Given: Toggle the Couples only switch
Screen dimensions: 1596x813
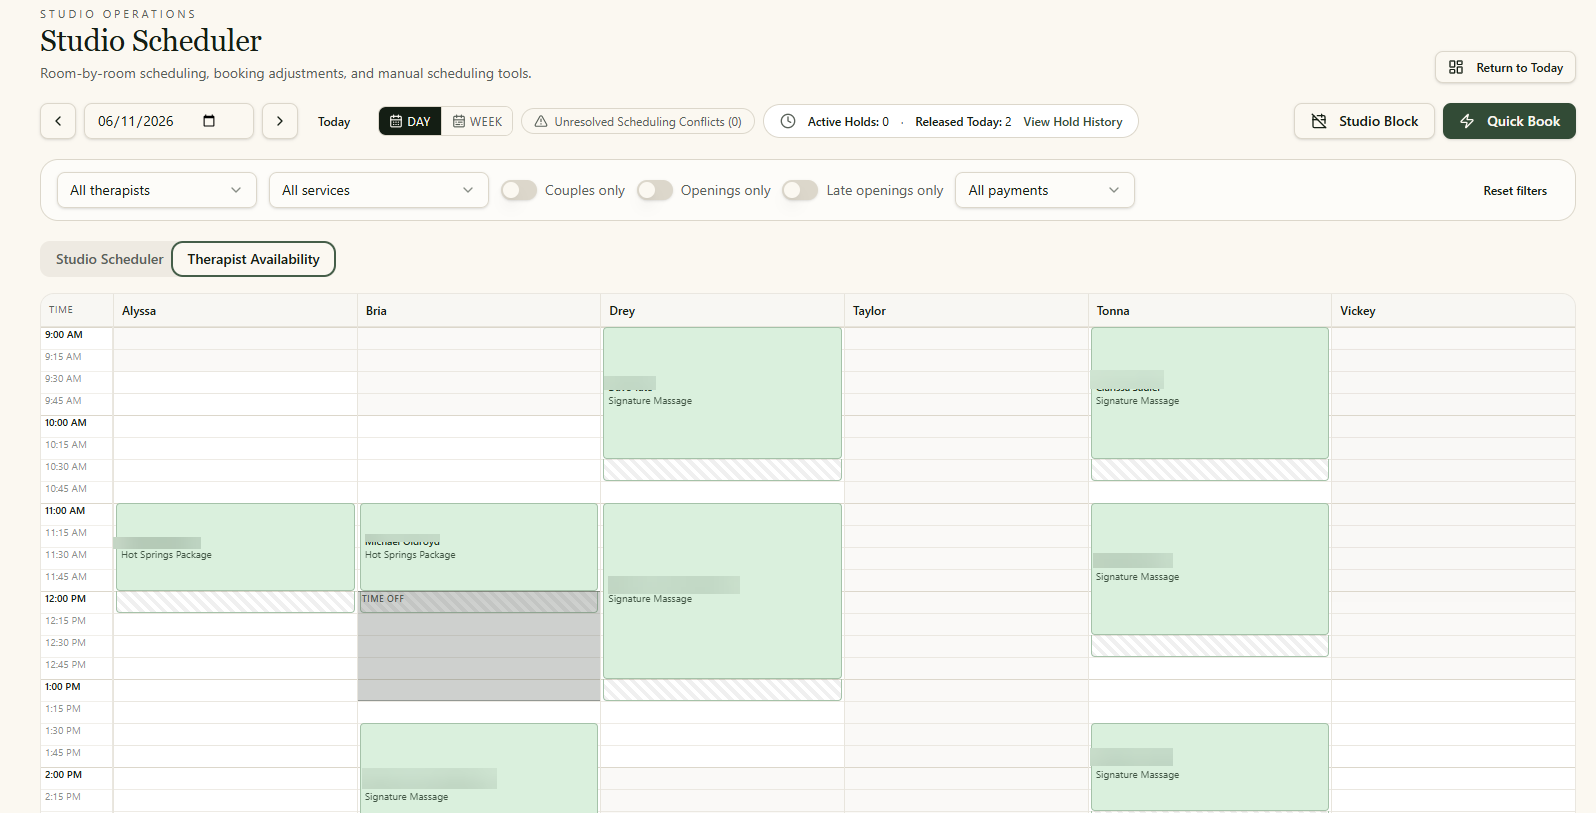Looking at the screenshot, I should click(x=519, y=190).
